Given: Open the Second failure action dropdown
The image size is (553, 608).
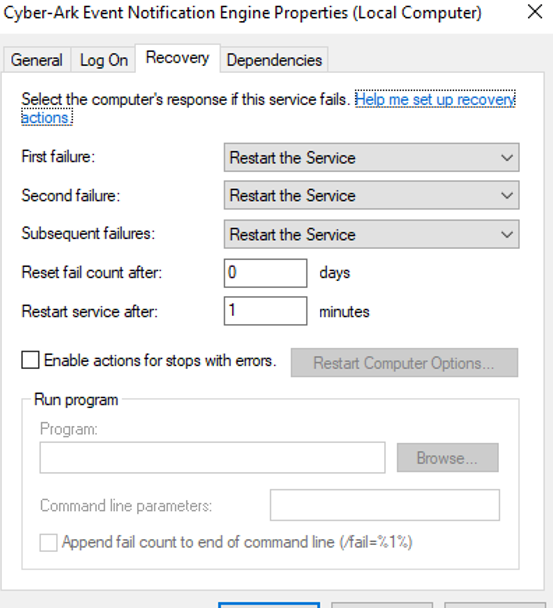Looking at the screenshot, I should [x=371, y=195].
